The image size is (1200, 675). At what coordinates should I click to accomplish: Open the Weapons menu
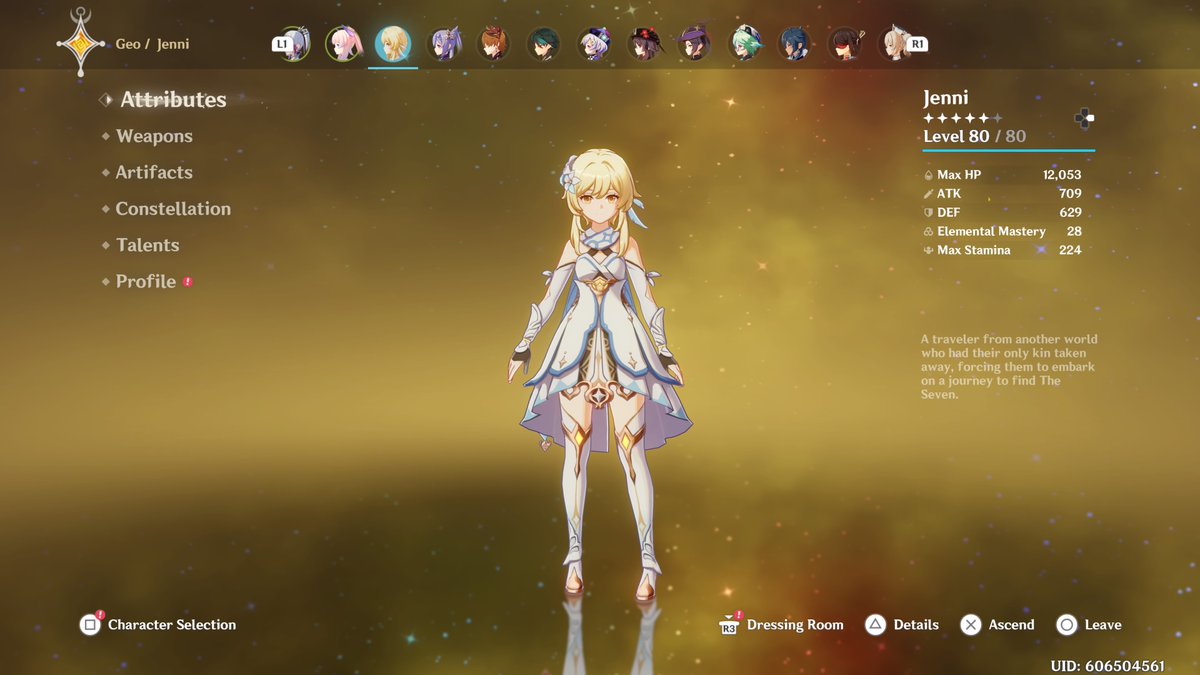pos(154,136)
